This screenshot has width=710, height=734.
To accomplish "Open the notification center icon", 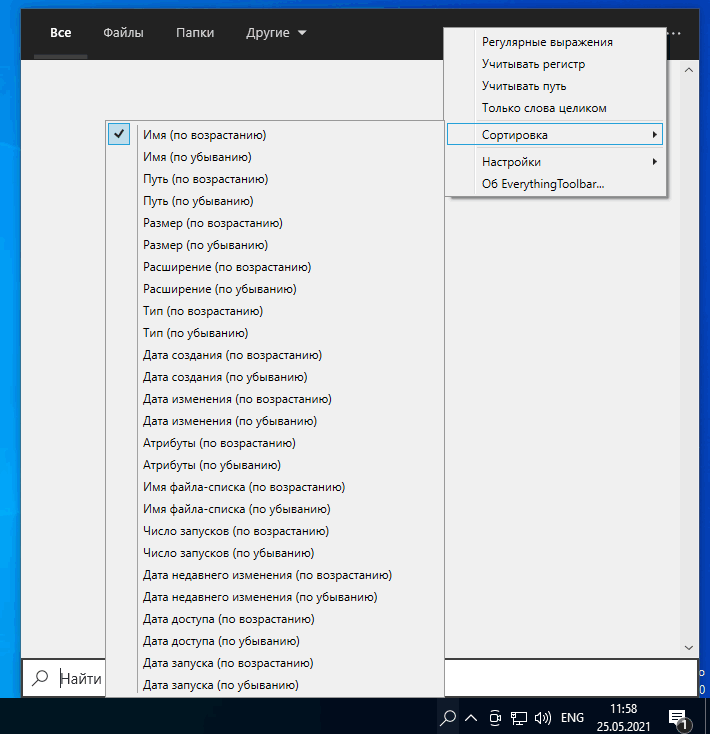I will point(678,719).
